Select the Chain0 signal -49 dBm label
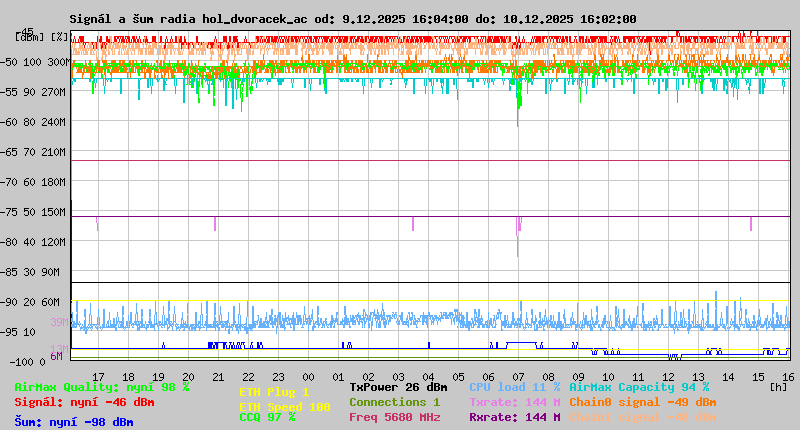Viewport: 800px width, 430px height. tap(642, 402)
